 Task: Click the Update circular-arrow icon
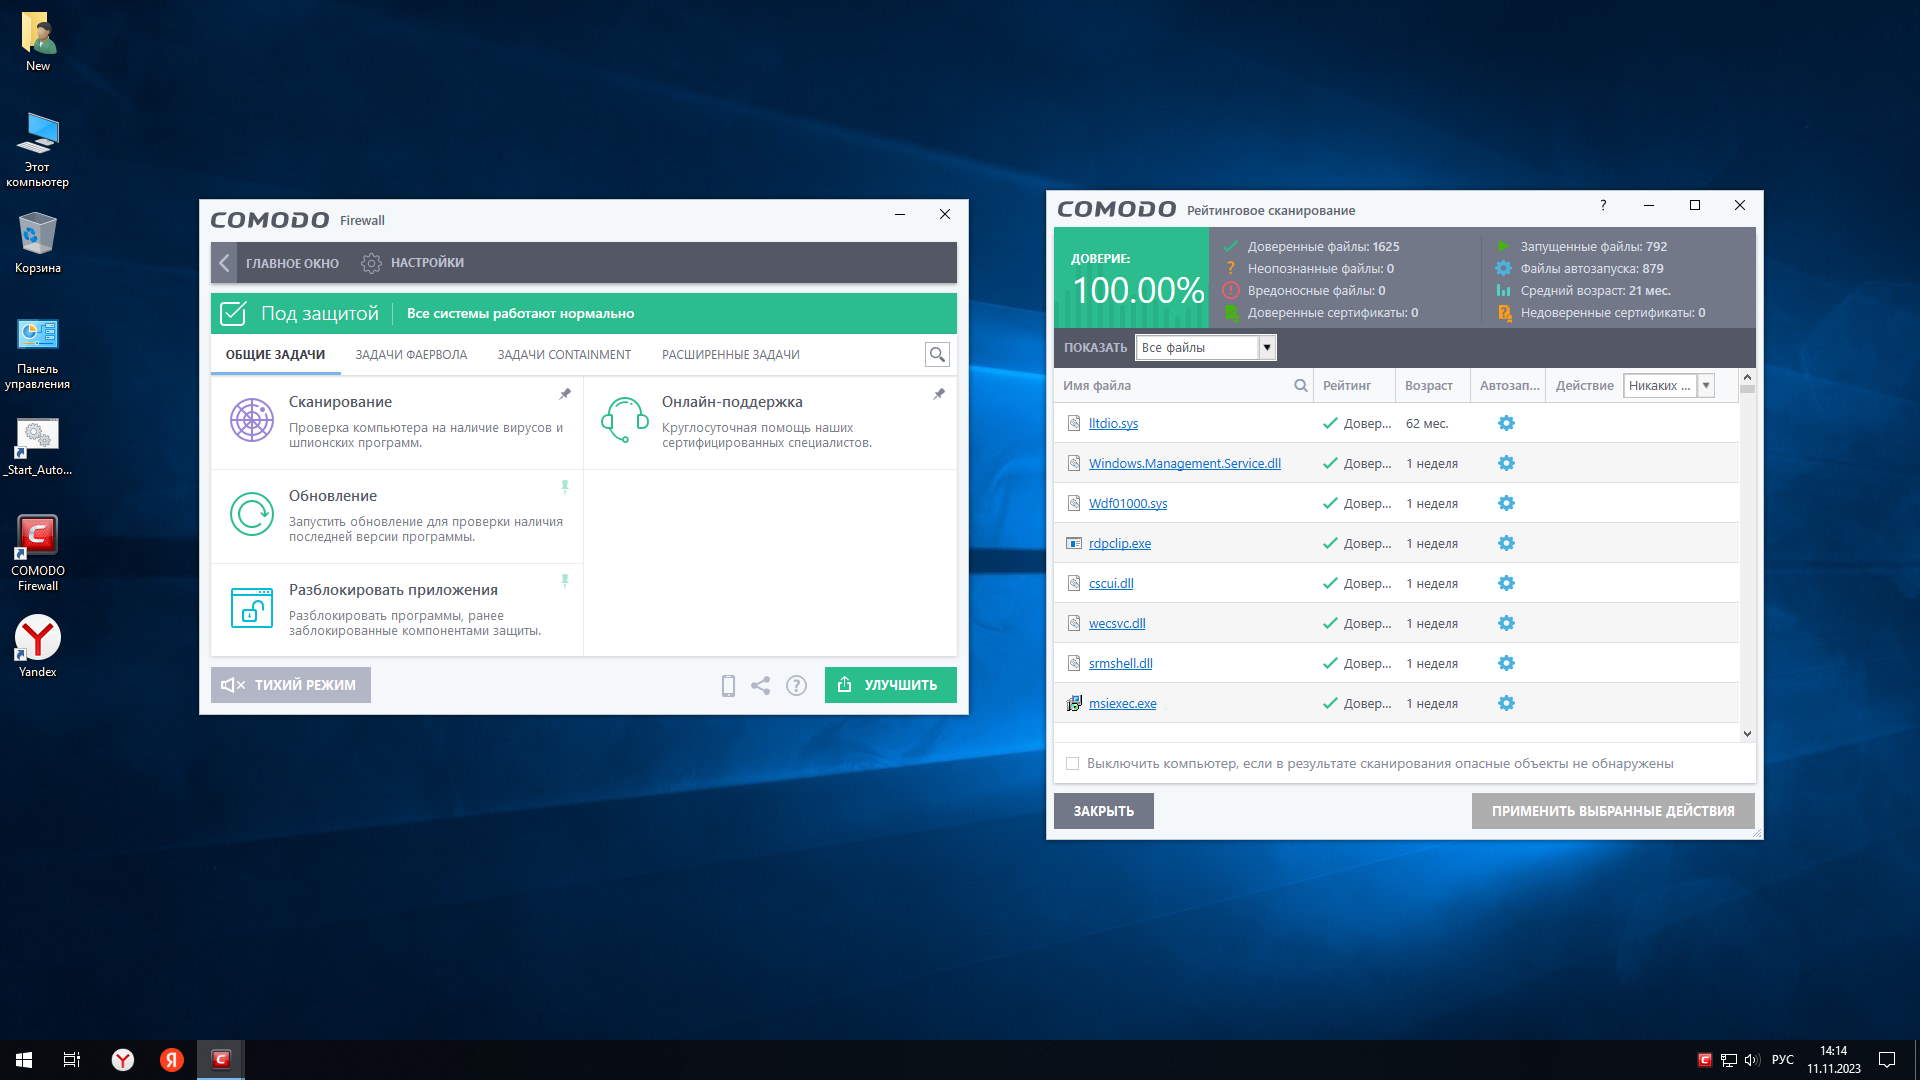click(252, 514)
